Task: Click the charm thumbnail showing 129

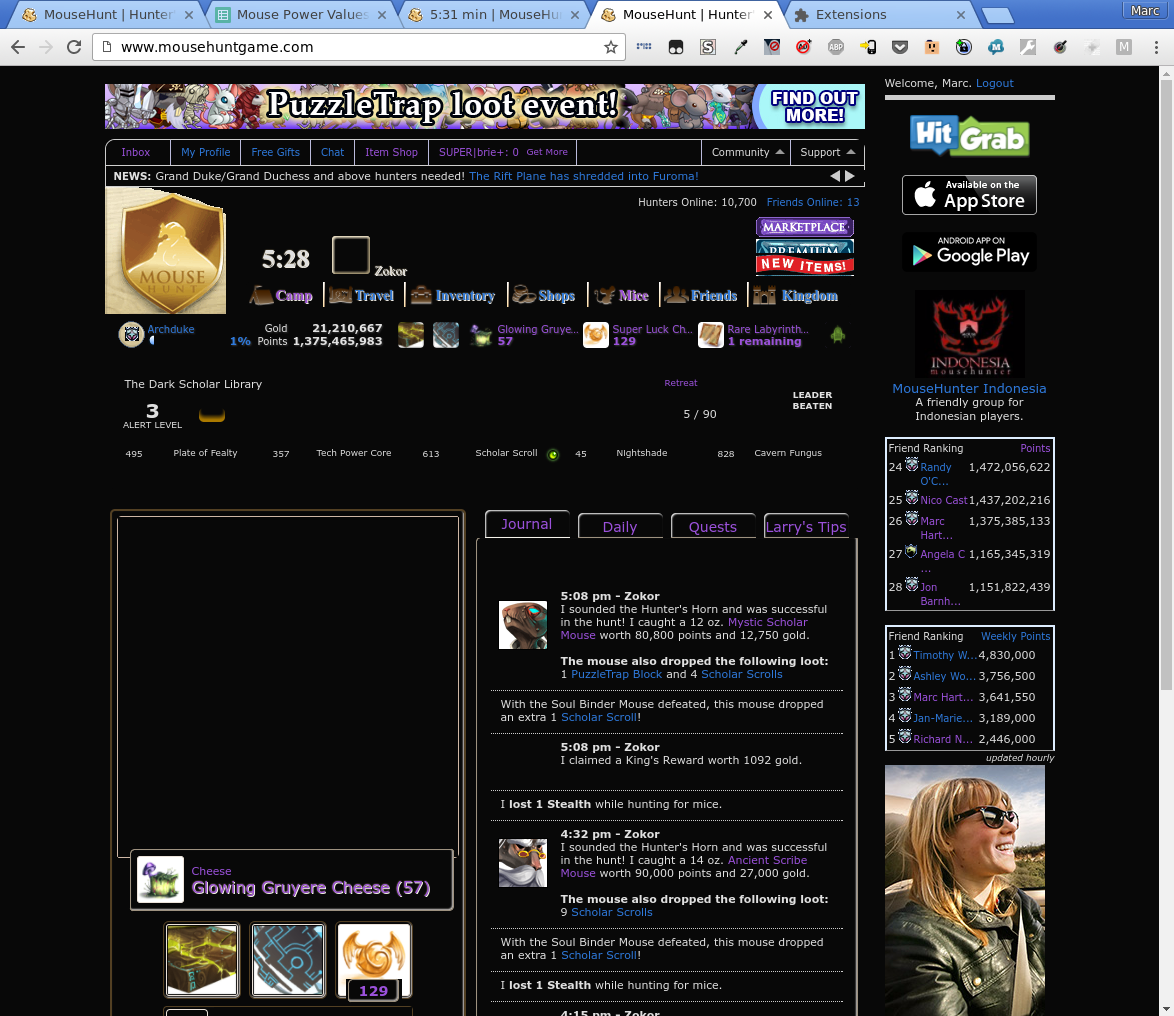Action: 374,960
